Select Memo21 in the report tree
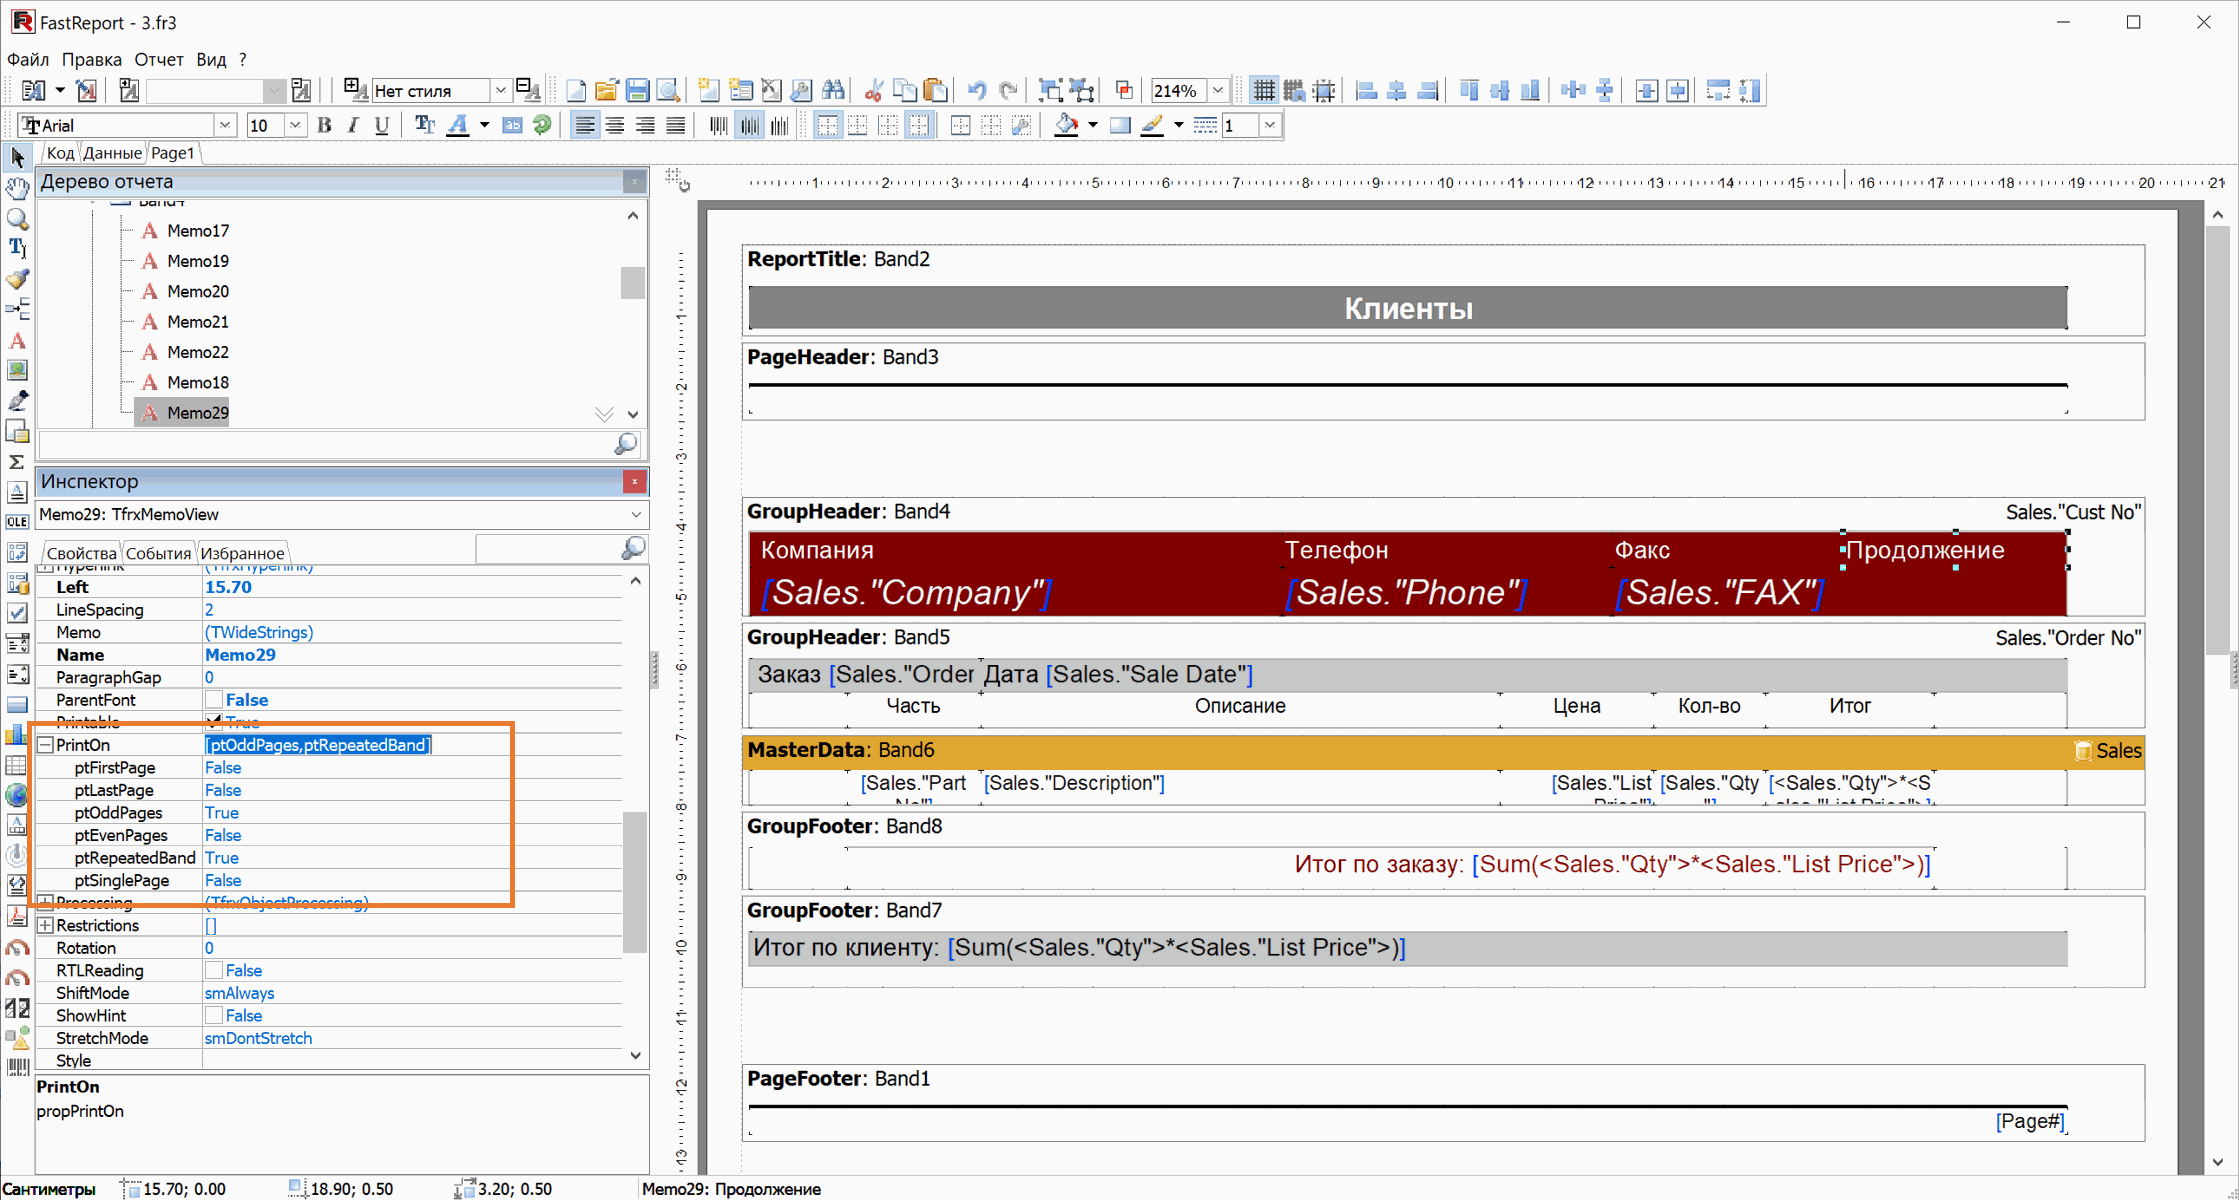Image resolution: width=2239 pixels, height=1200 pixels. [197, 322]
